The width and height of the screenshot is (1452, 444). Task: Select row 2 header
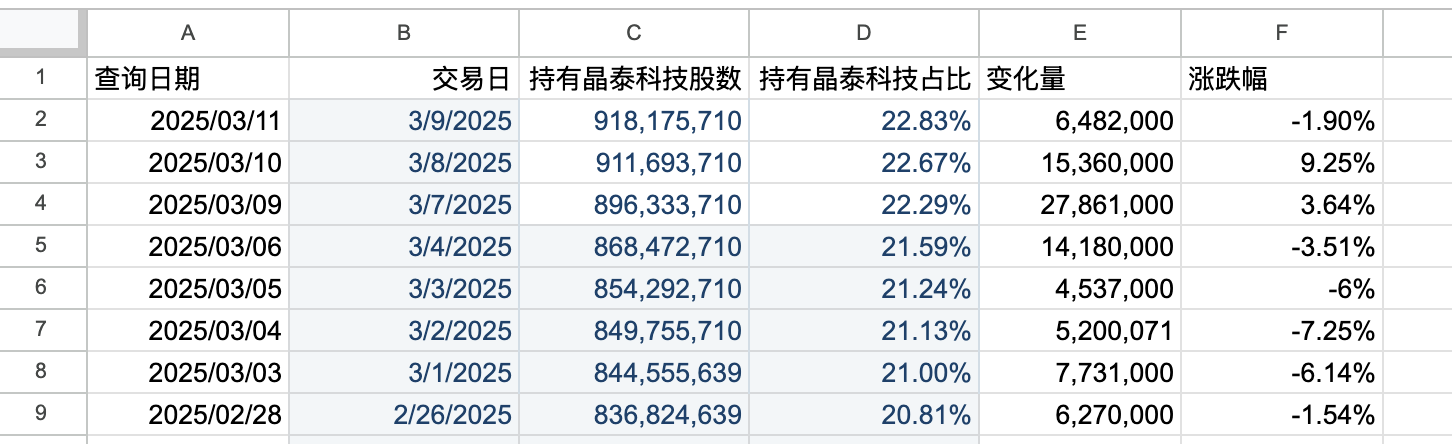point(44,120)
